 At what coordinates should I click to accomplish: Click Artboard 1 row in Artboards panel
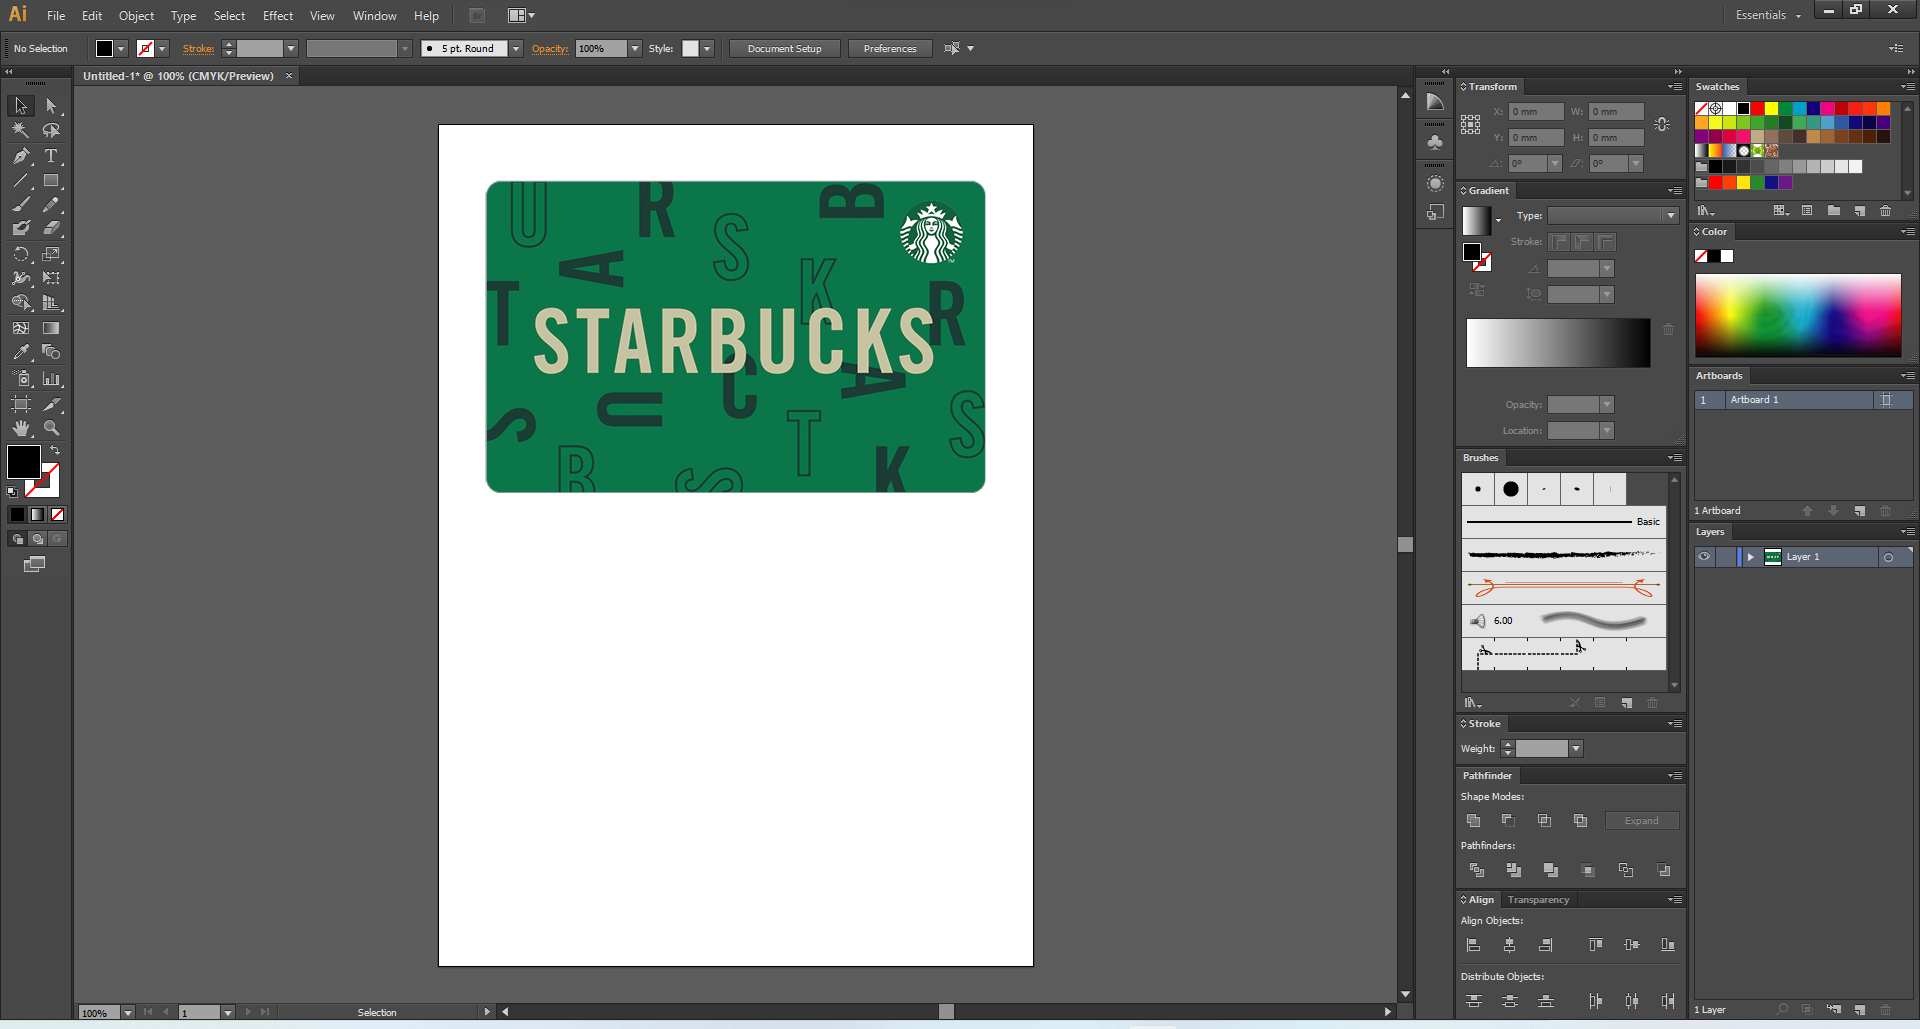click(x=1803, y=400)
